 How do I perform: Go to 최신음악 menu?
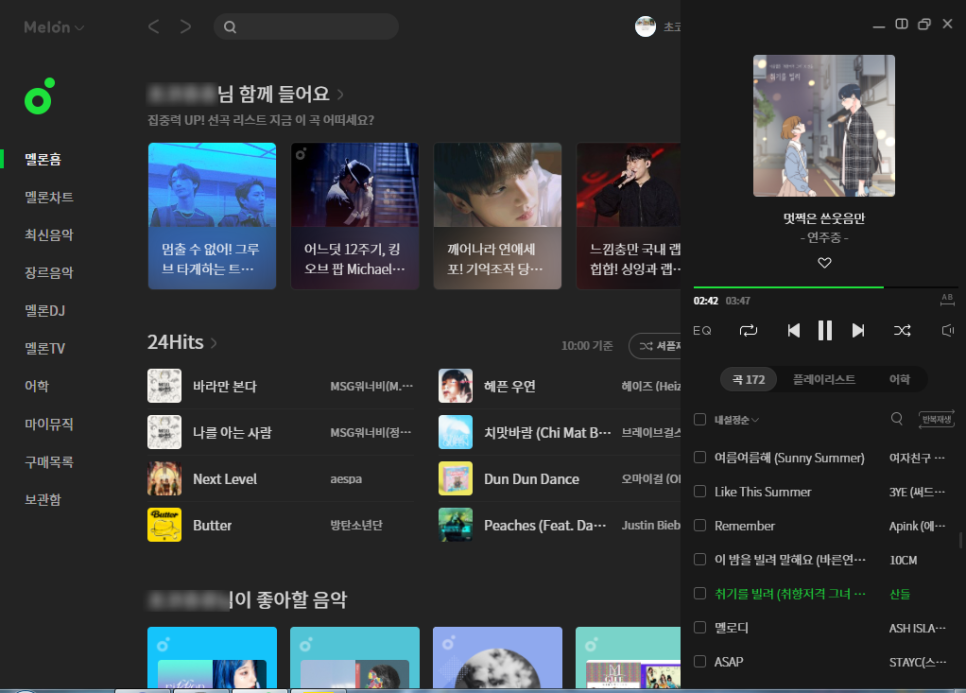pos(49,234)
